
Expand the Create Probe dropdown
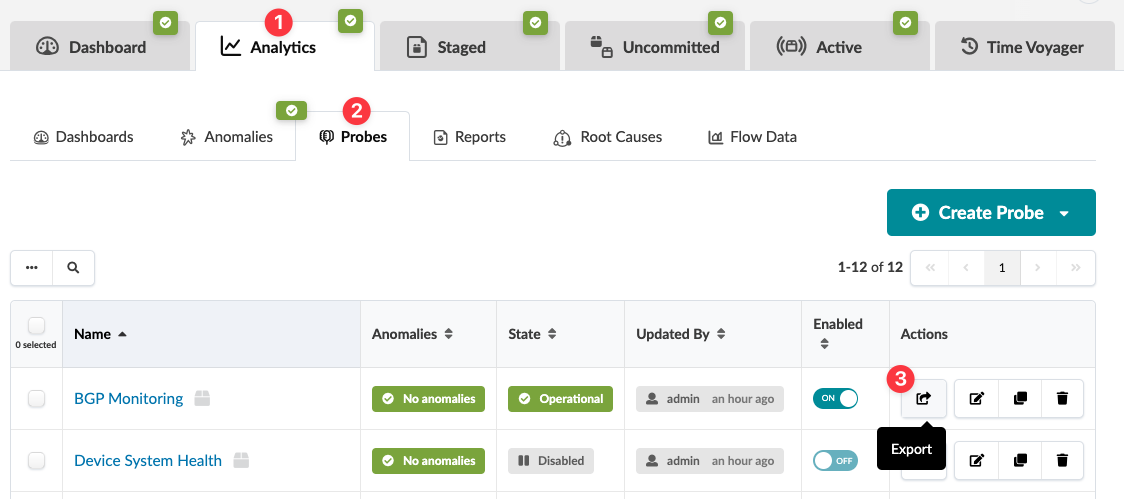[1064, 213]
